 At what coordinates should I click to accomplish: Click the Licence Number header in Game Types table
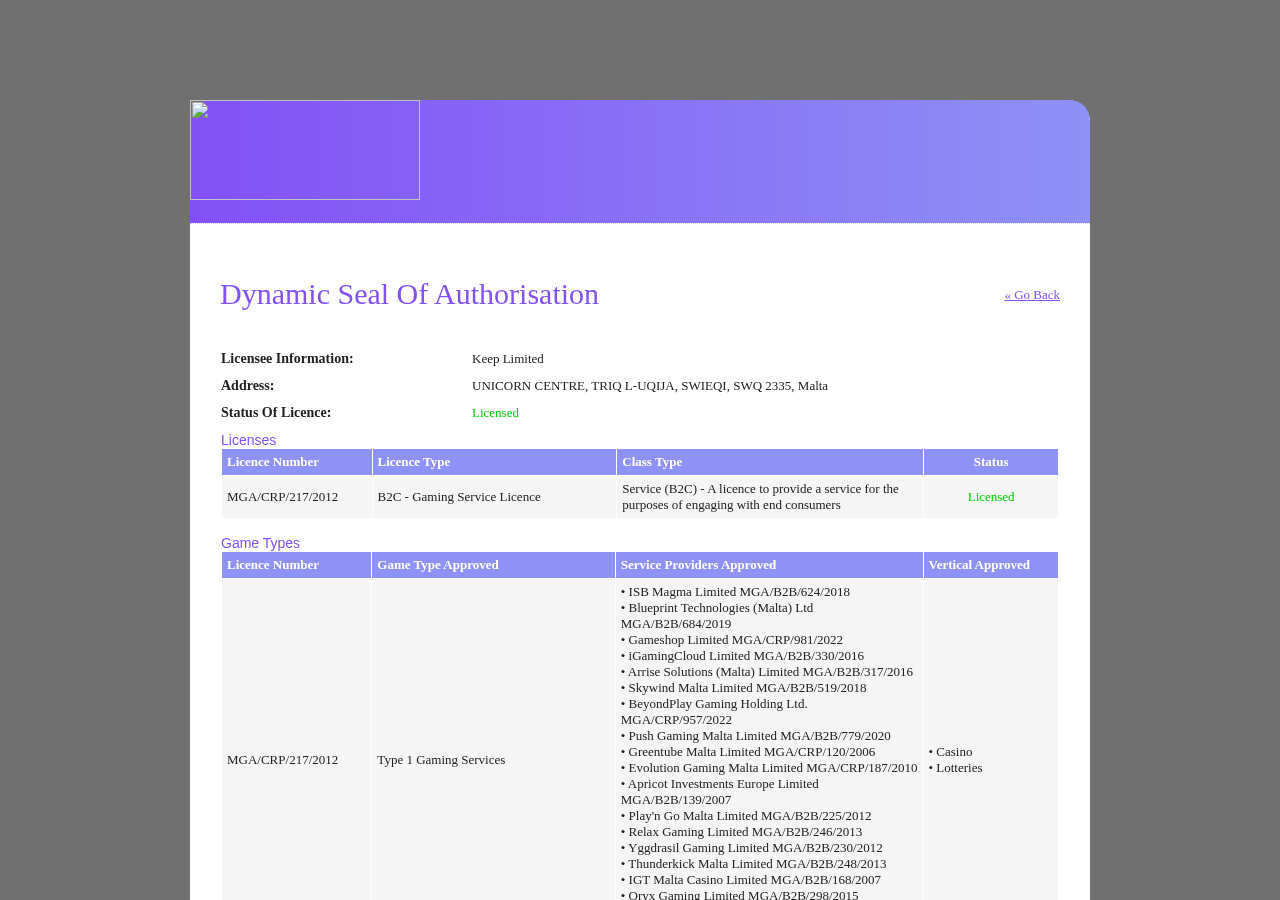pyautogui.click(x=296, y=565)
